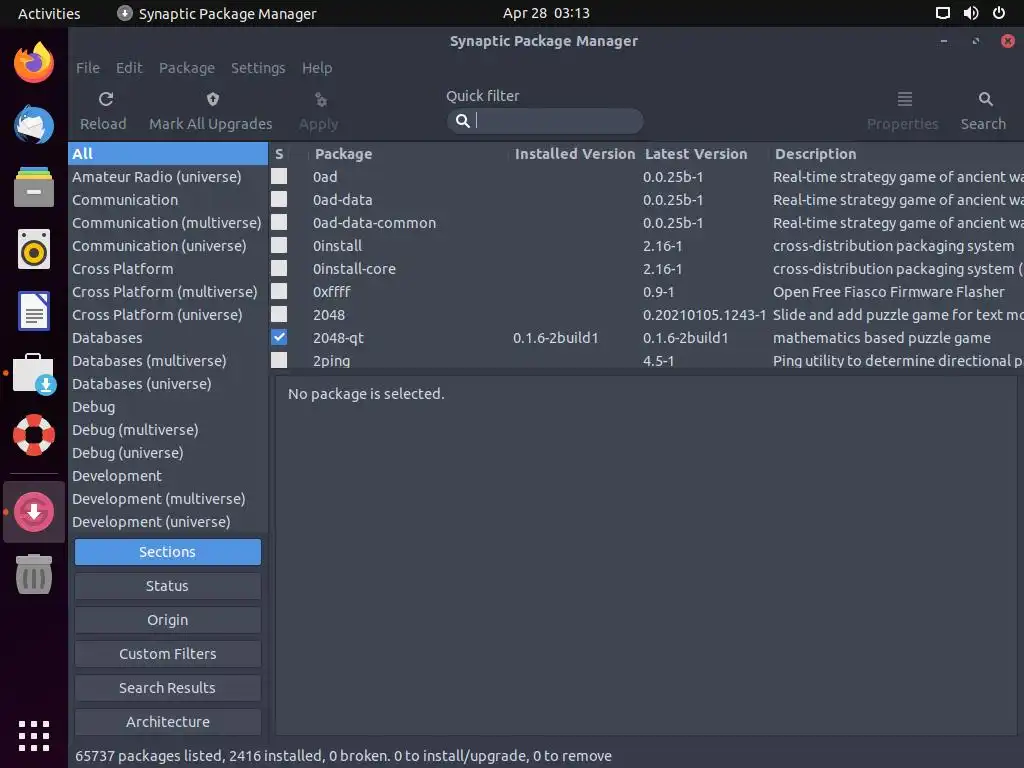This screenshot has width=1024, height=768.
Task: Mark the 0install-core package checkbox
Action: [279, 268]
